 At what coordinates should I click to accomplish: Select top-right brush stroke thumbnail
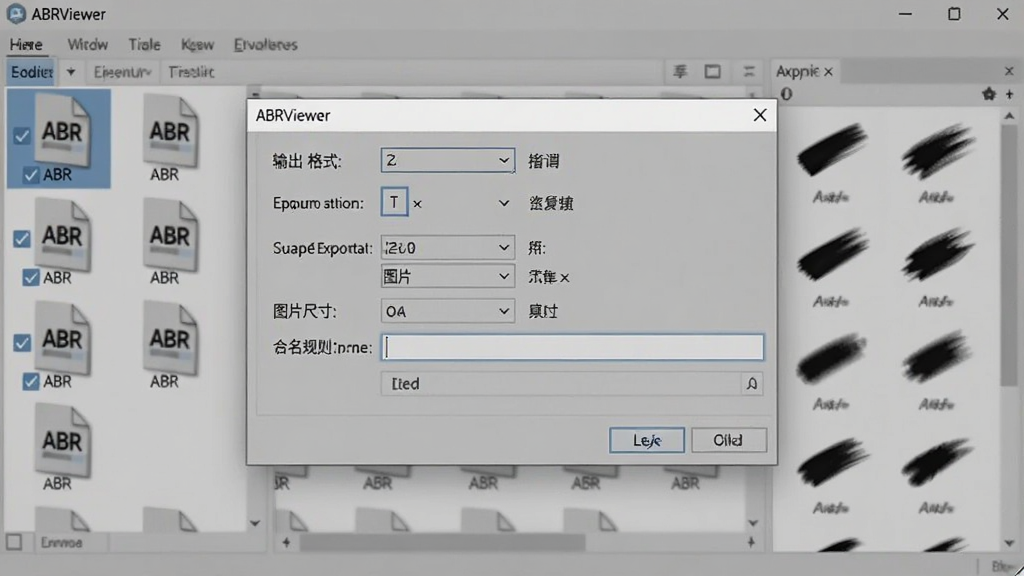tap(938, 150)
